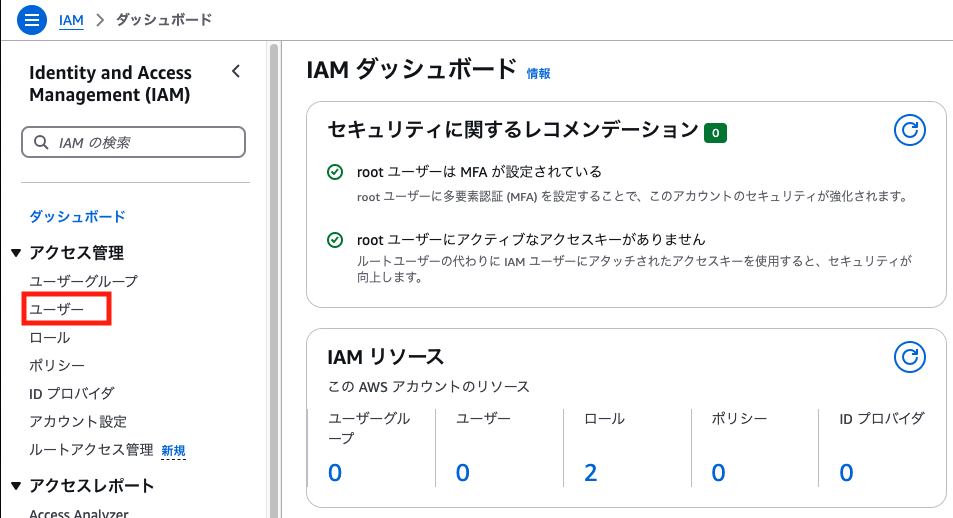Screen dimensions: 953x518
Task: Open ポリシー in the sidebar
Action: [x=57, y=365]
